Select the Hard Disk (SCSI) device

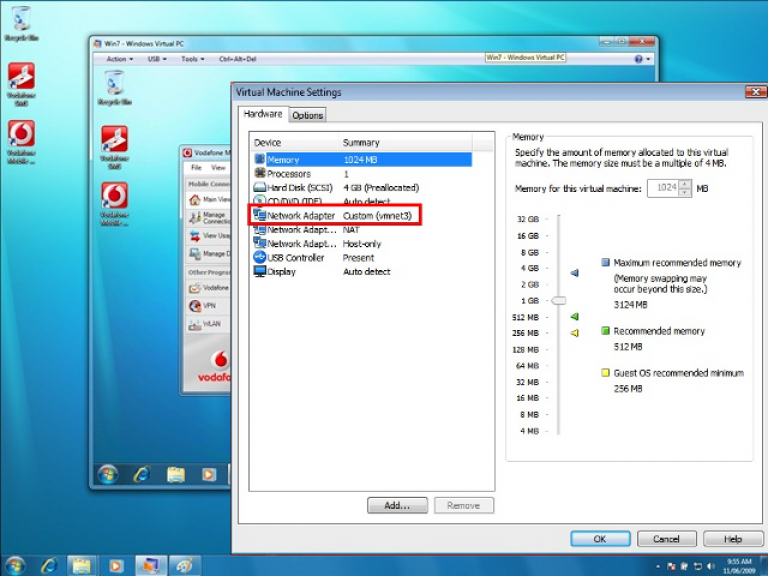pos(300,187)
